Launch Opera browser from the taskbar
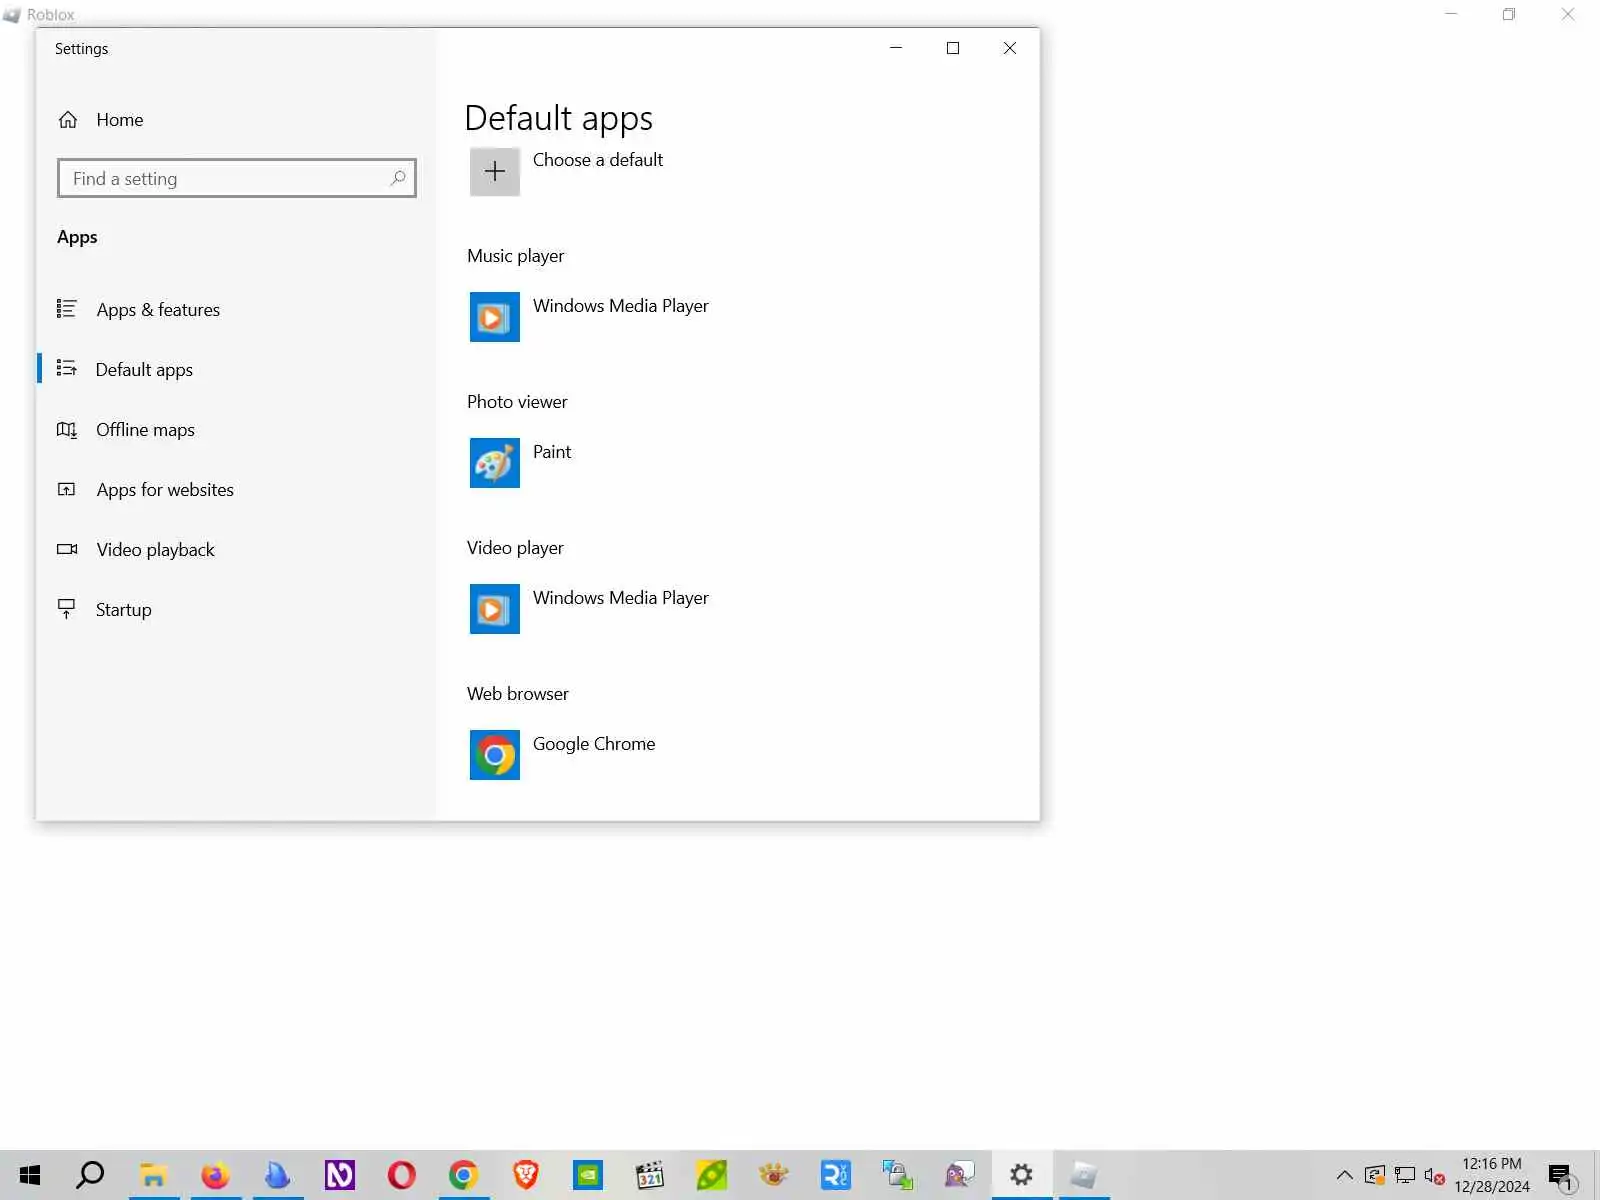 click(402, 1175)
